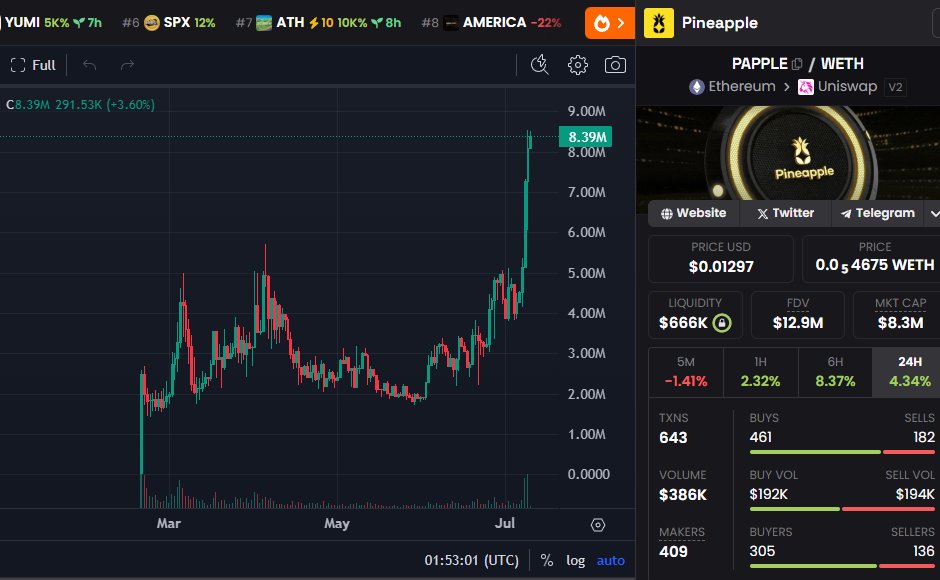Image resolution: width=940 pixels, height=580 pixels.
Task: Click the VOLUME $386K value
Action: (683, 495)
